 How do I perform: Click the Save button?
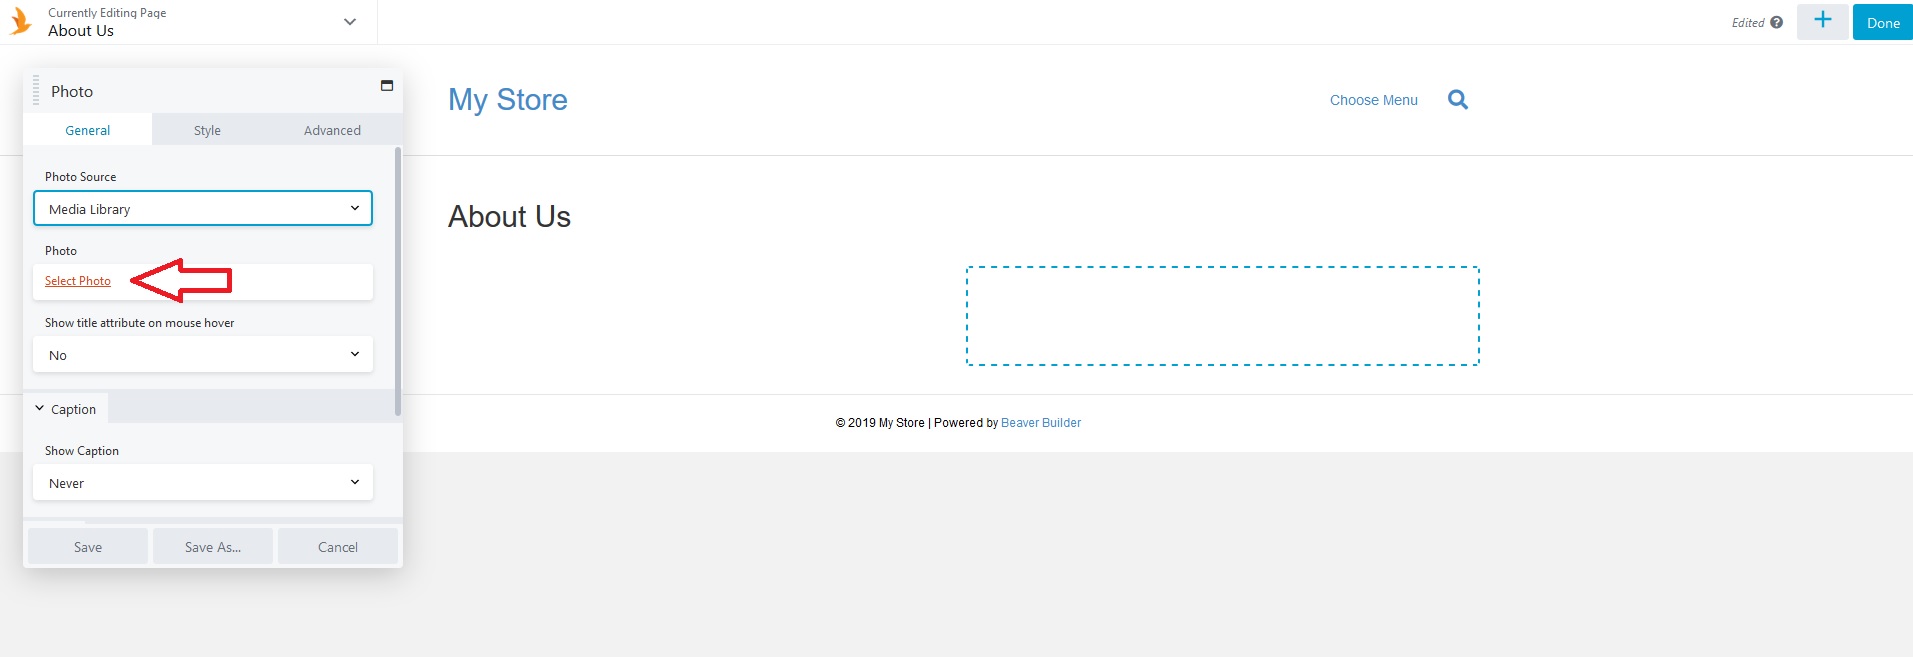88,546
